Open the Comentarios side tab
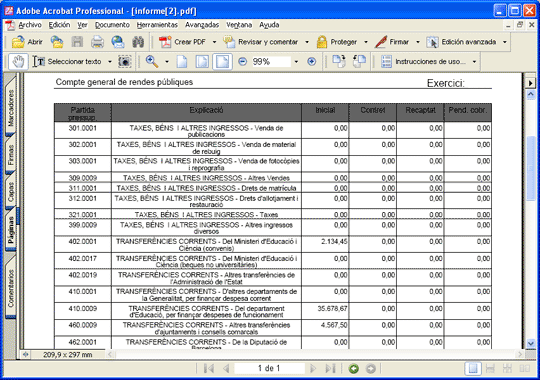 click(x=11, y=288)
